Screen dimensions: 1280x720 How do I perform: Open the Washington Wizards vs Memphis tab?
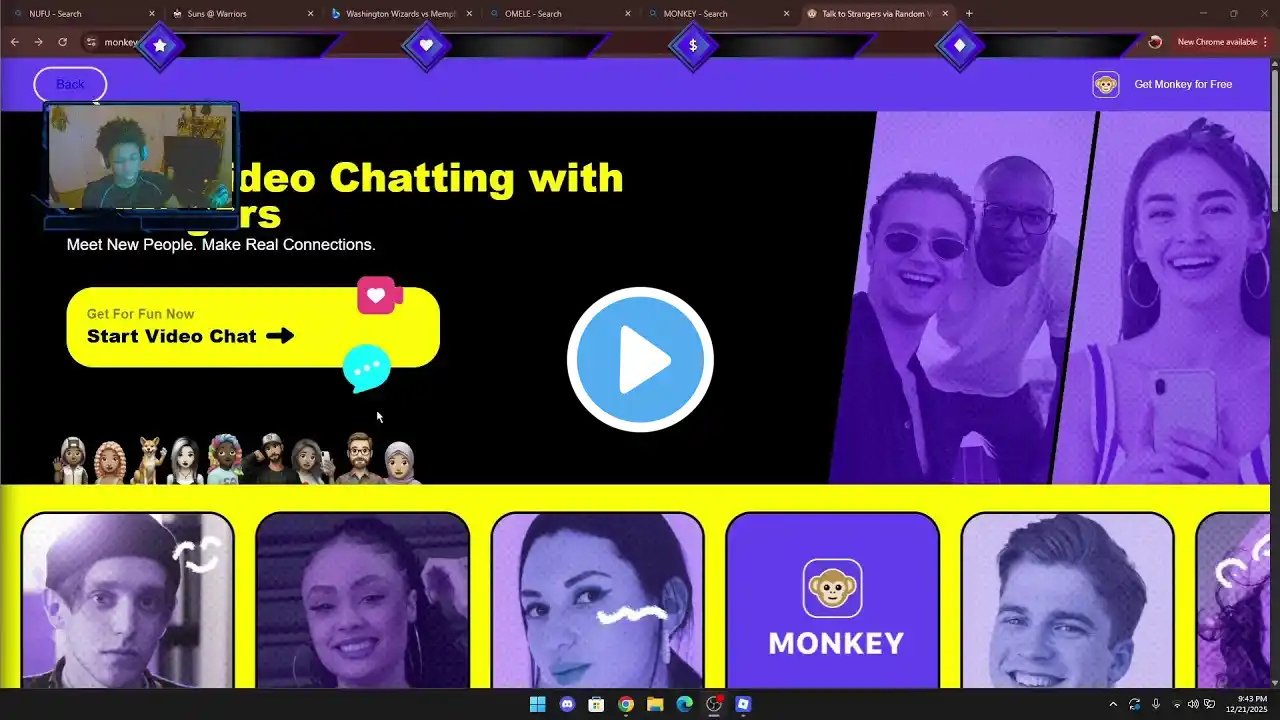click(400, 14)
